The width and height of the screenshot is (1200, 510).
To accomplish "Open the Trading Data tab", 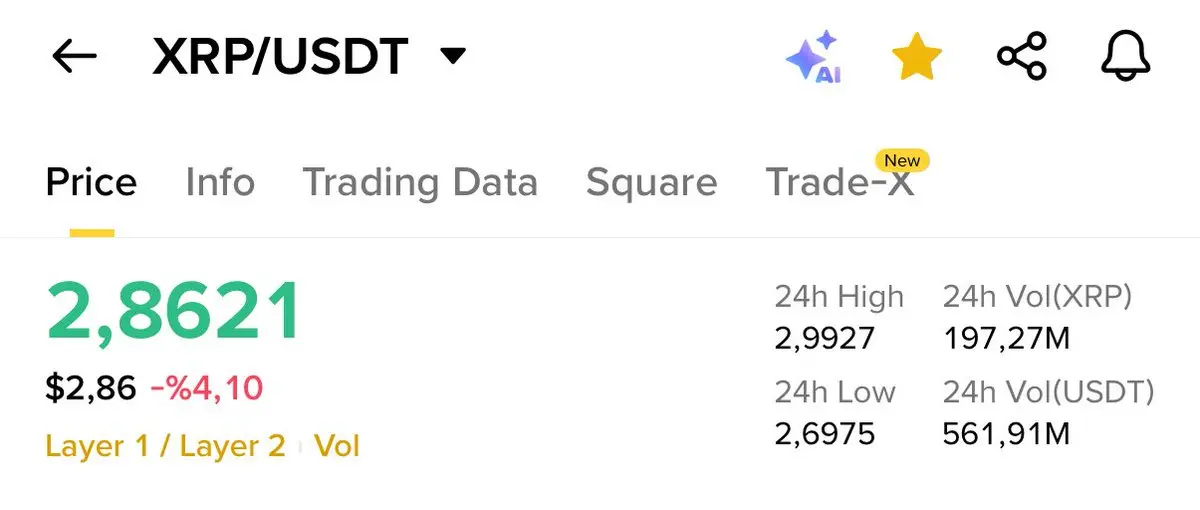I will coord(420,182).
